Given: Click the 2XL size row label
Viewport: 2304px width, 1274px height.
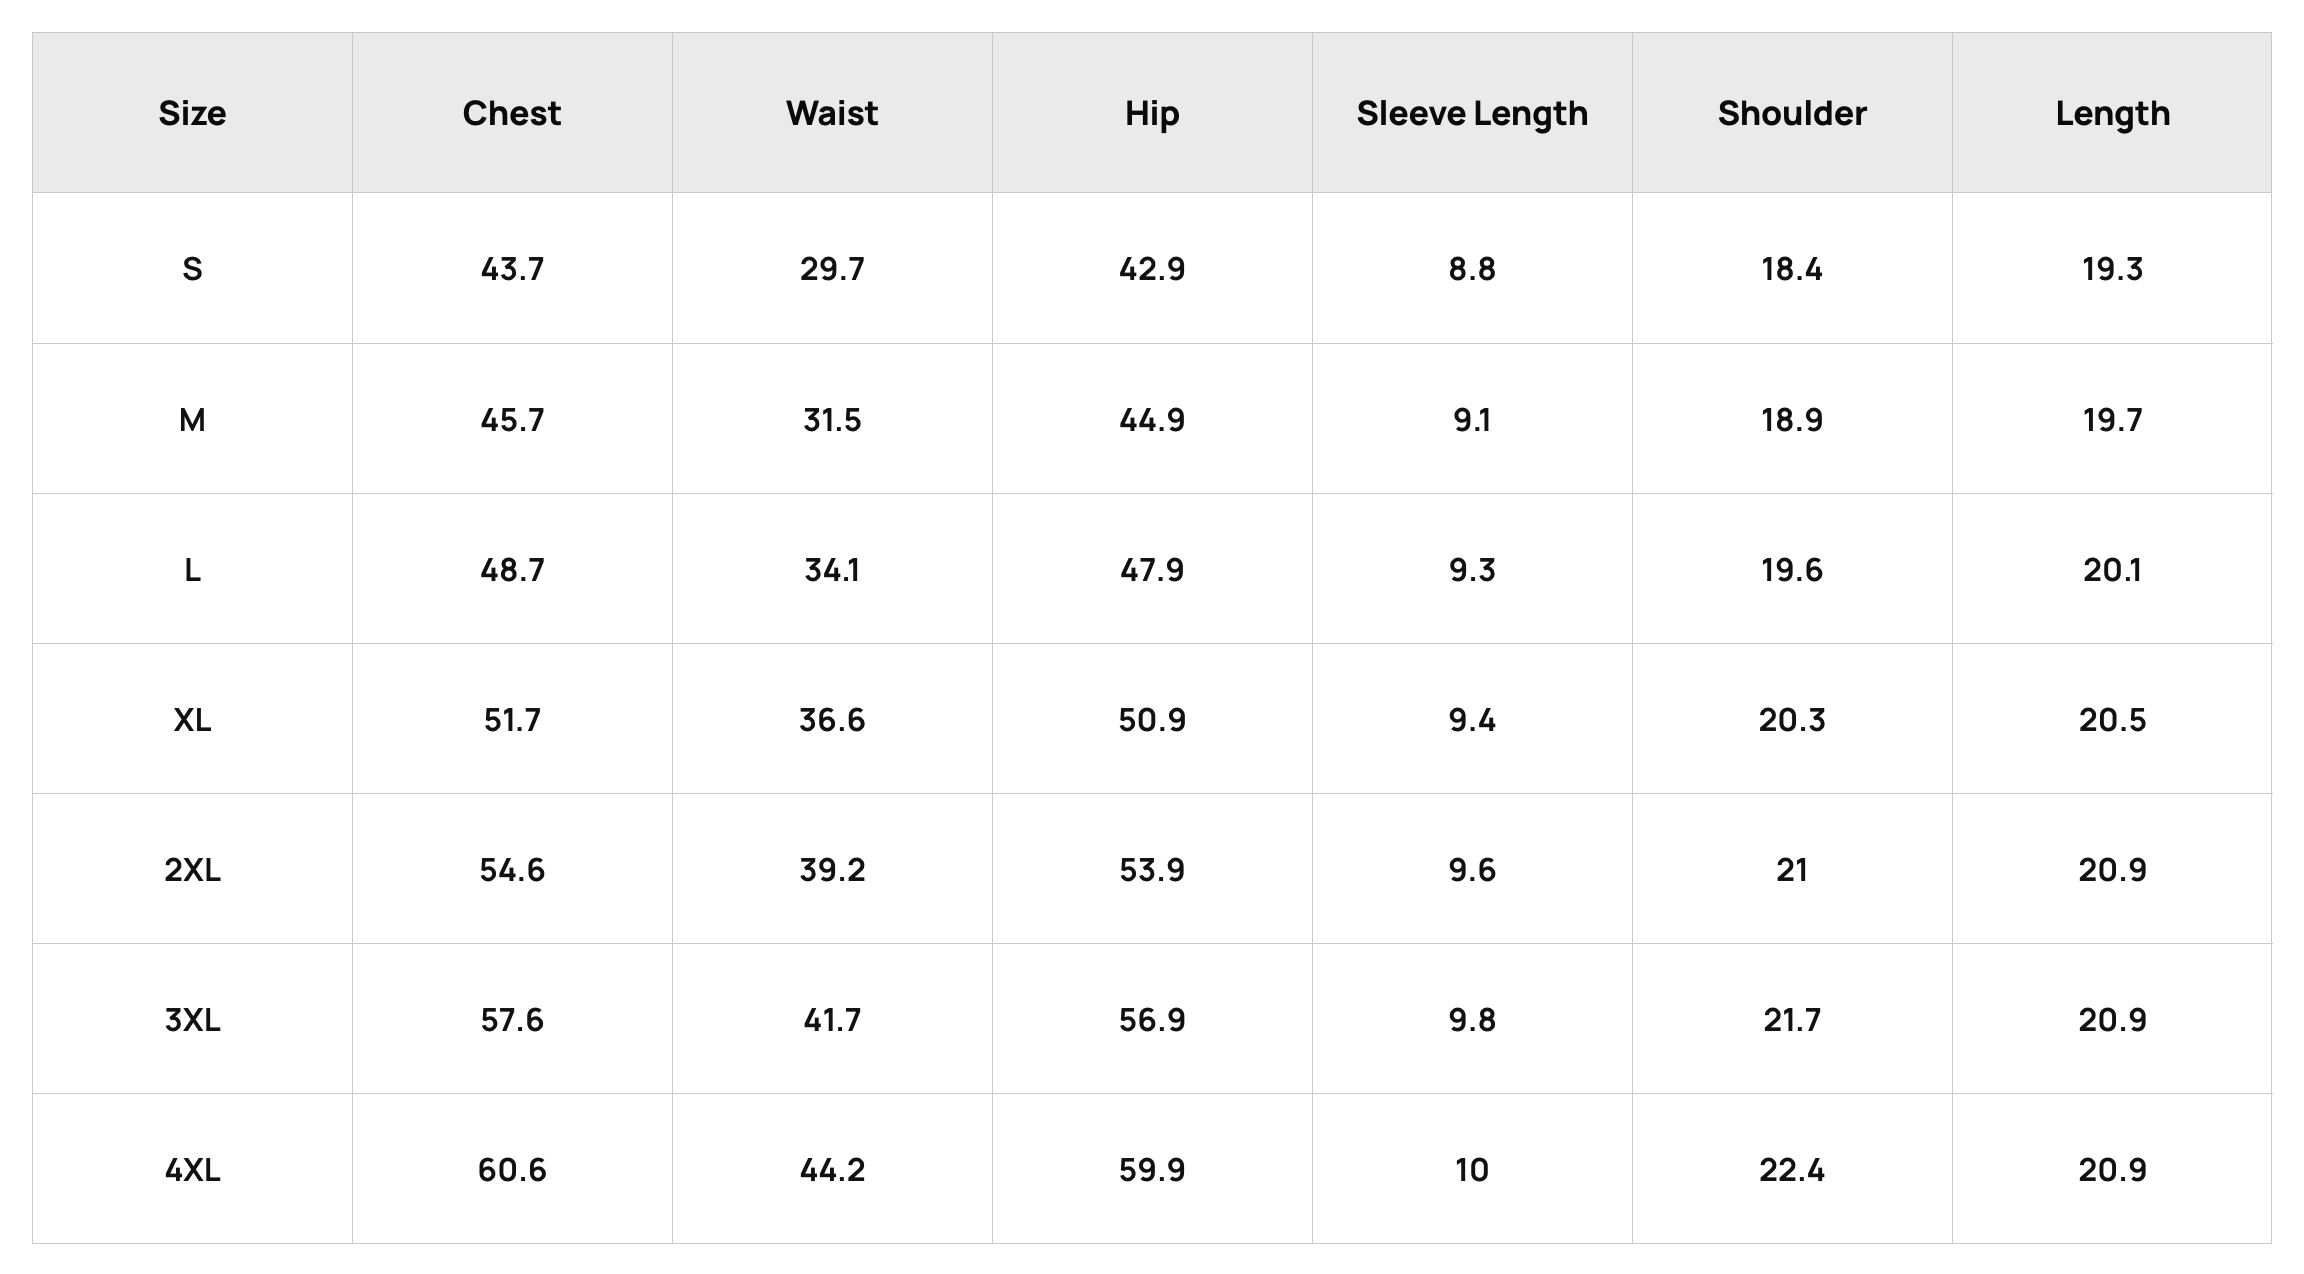Looking at the screenshot, I should [192, 869].
